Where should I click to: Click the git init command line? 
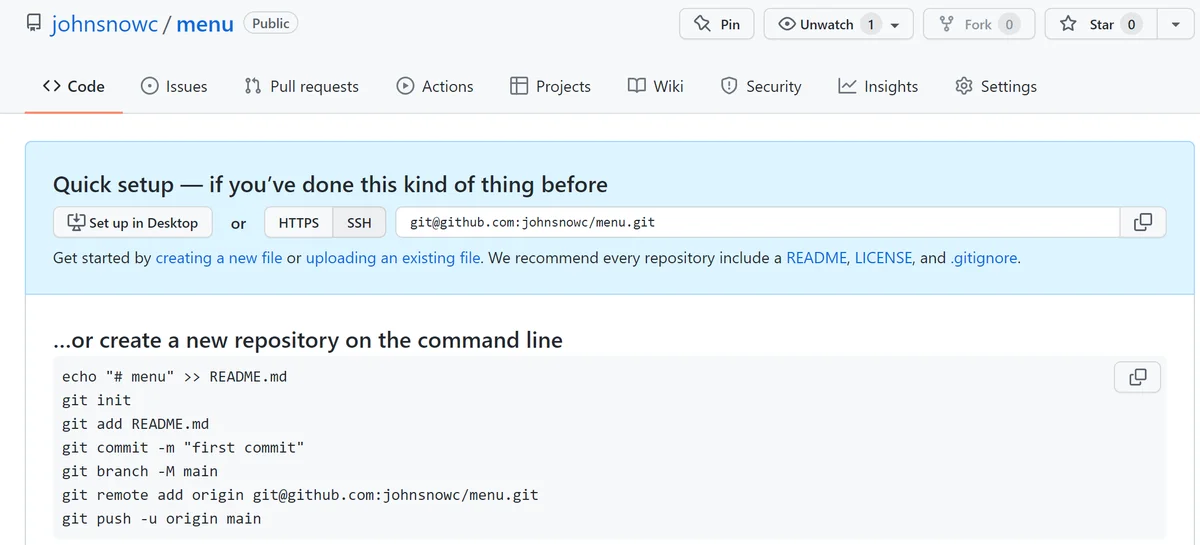click(97, 400)
